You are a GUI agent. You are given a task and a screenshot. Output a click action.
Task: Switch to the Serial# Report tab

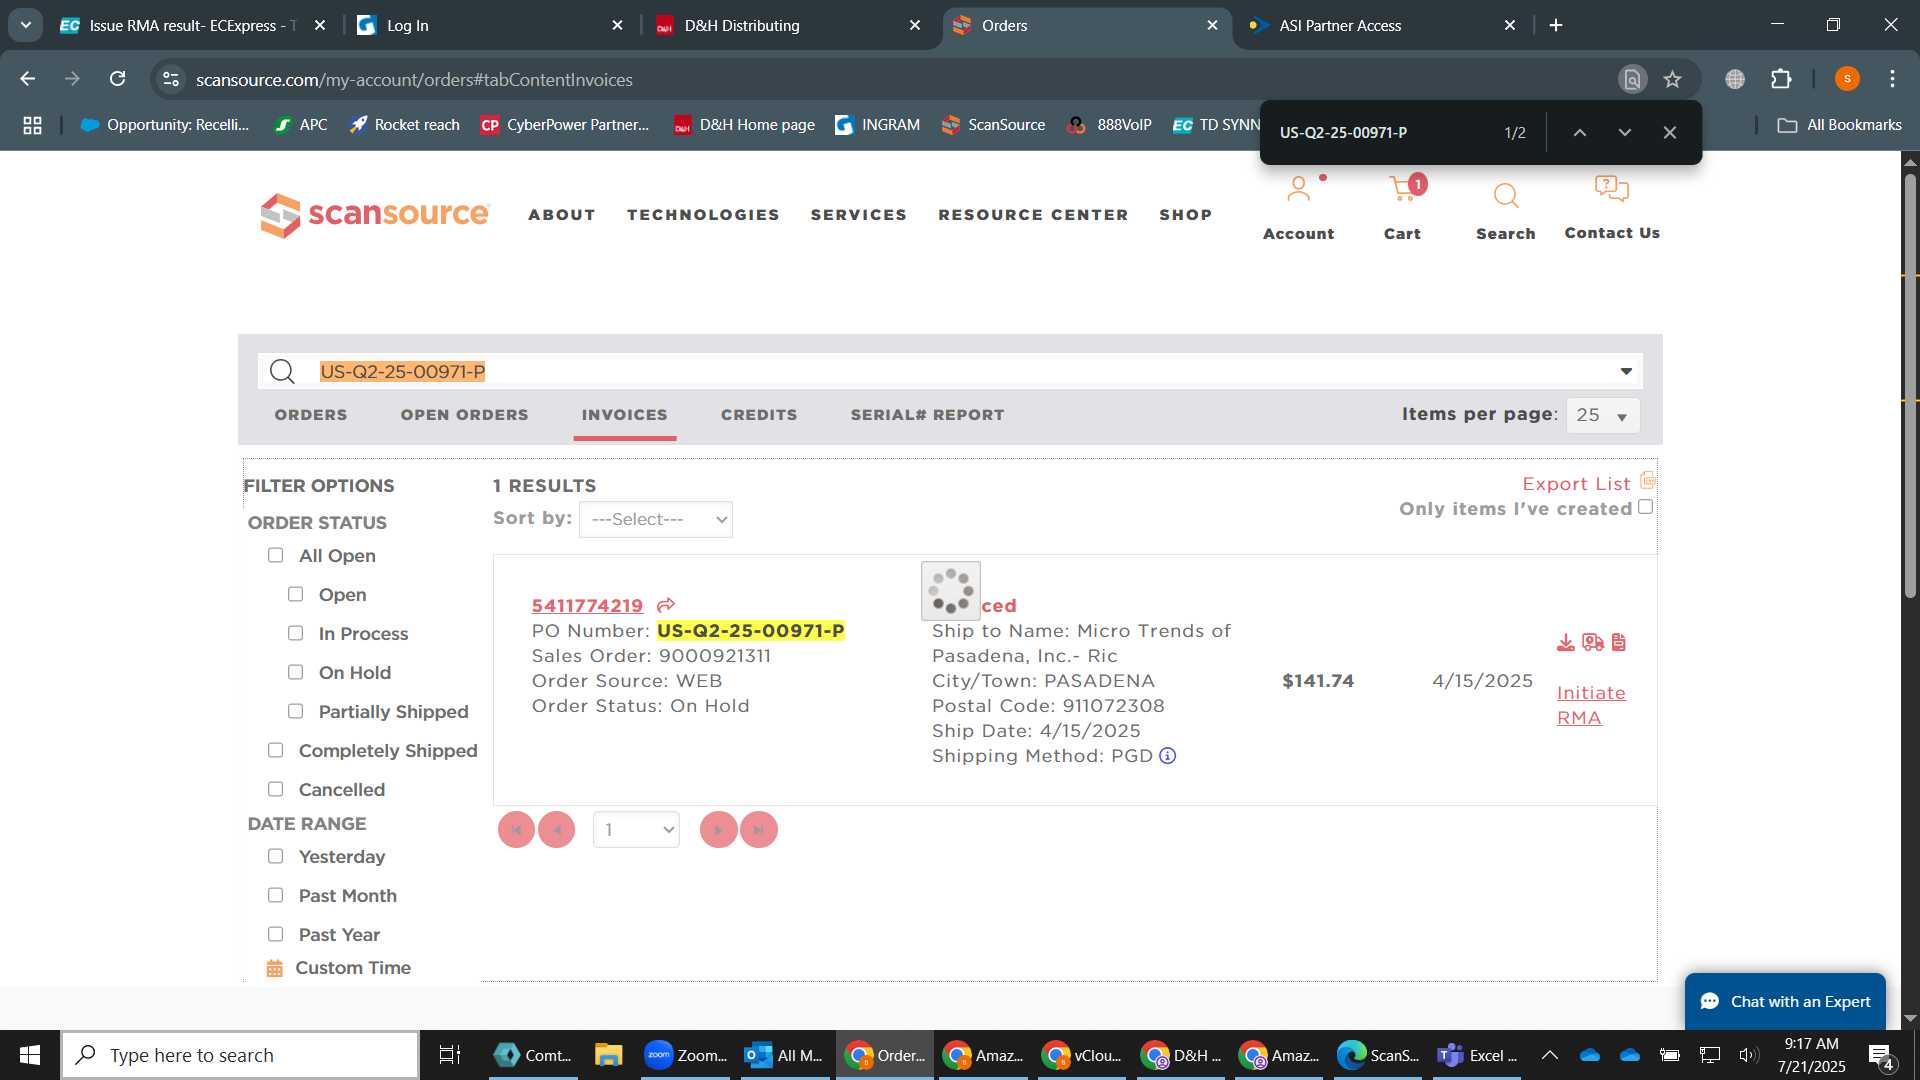coord(928,415)
